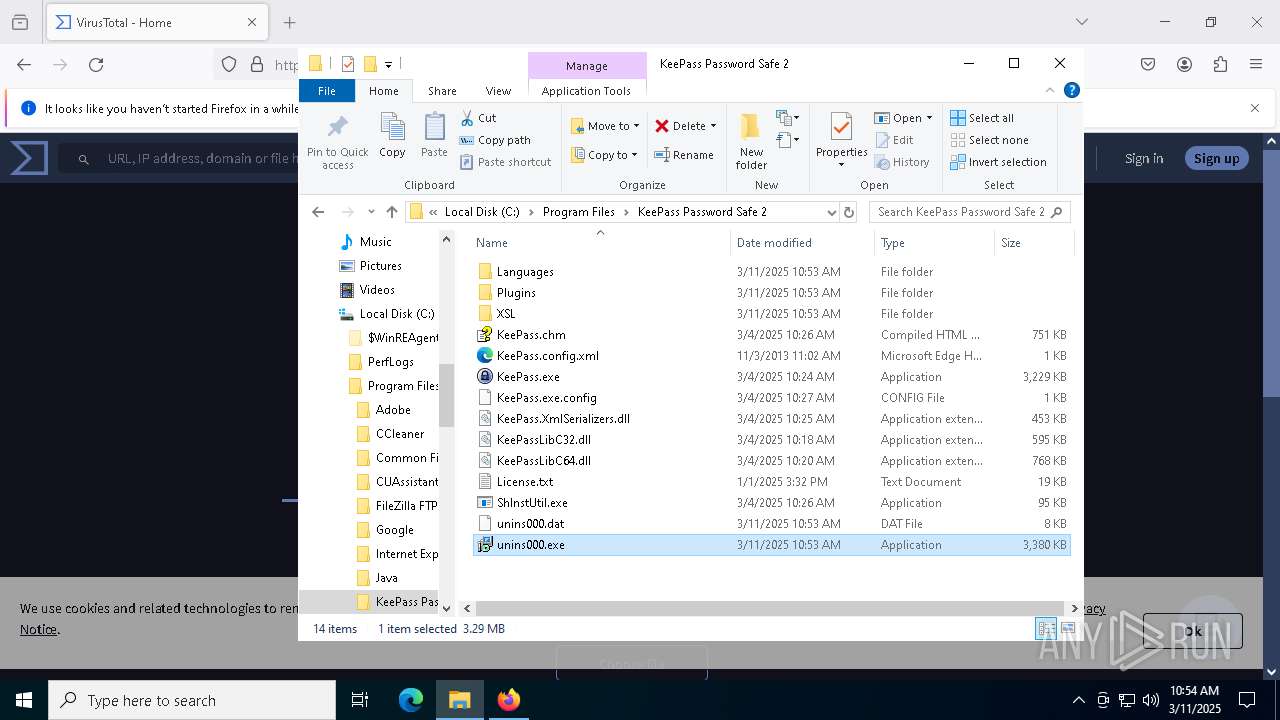Select KeePass.exe application
This screenshot has height=720, width=1280.
click(x=528, y=377)
